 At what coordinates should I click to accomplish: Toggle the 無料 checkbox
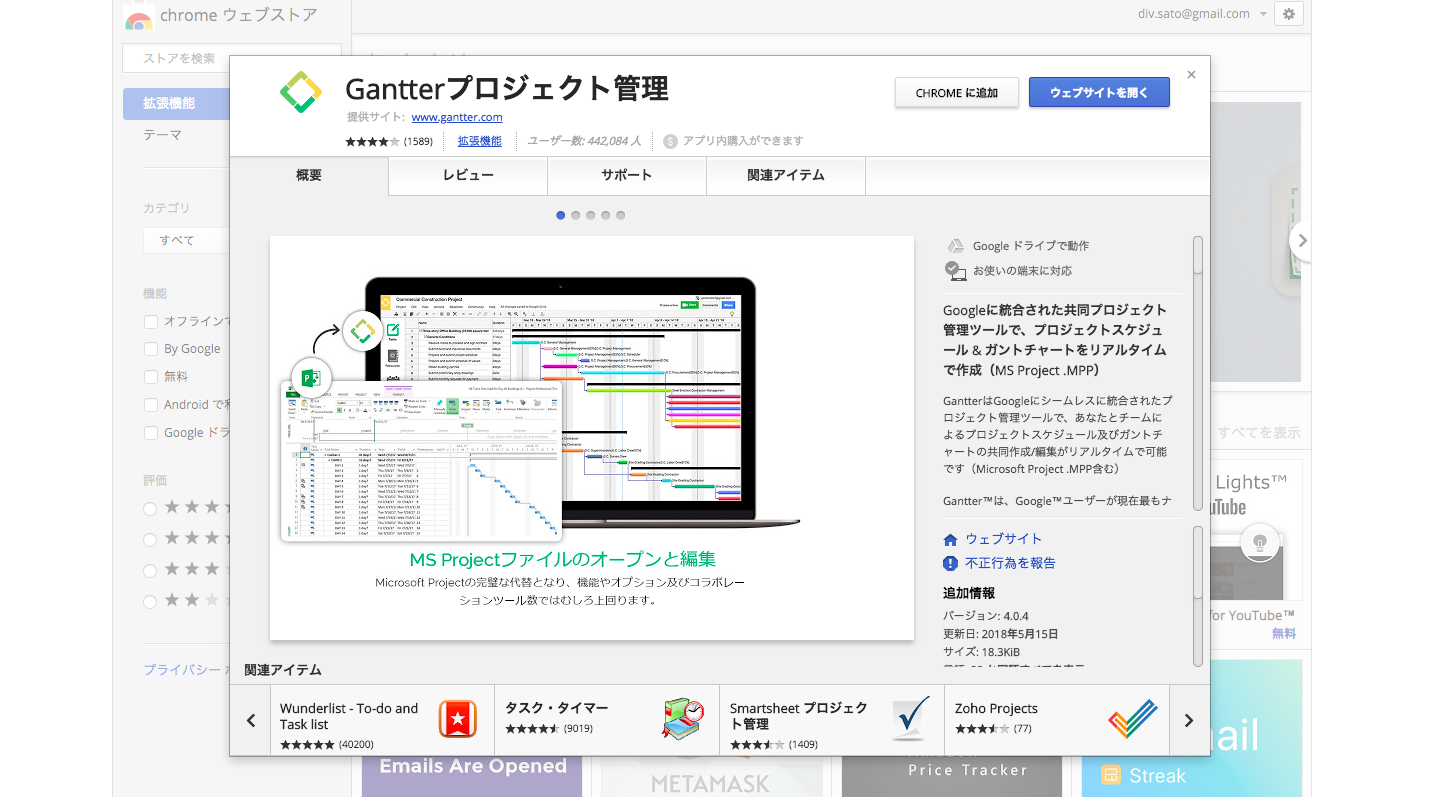coord(150,377)
